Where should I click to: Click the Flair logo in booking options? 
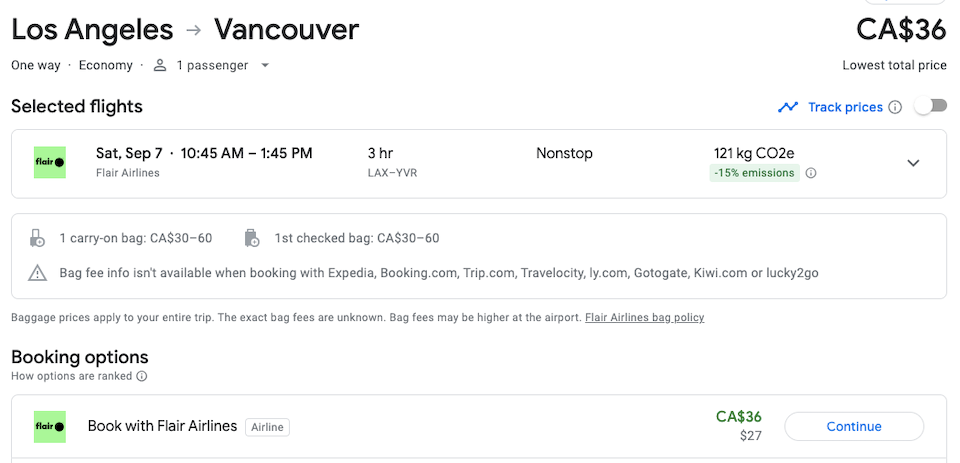50,427
